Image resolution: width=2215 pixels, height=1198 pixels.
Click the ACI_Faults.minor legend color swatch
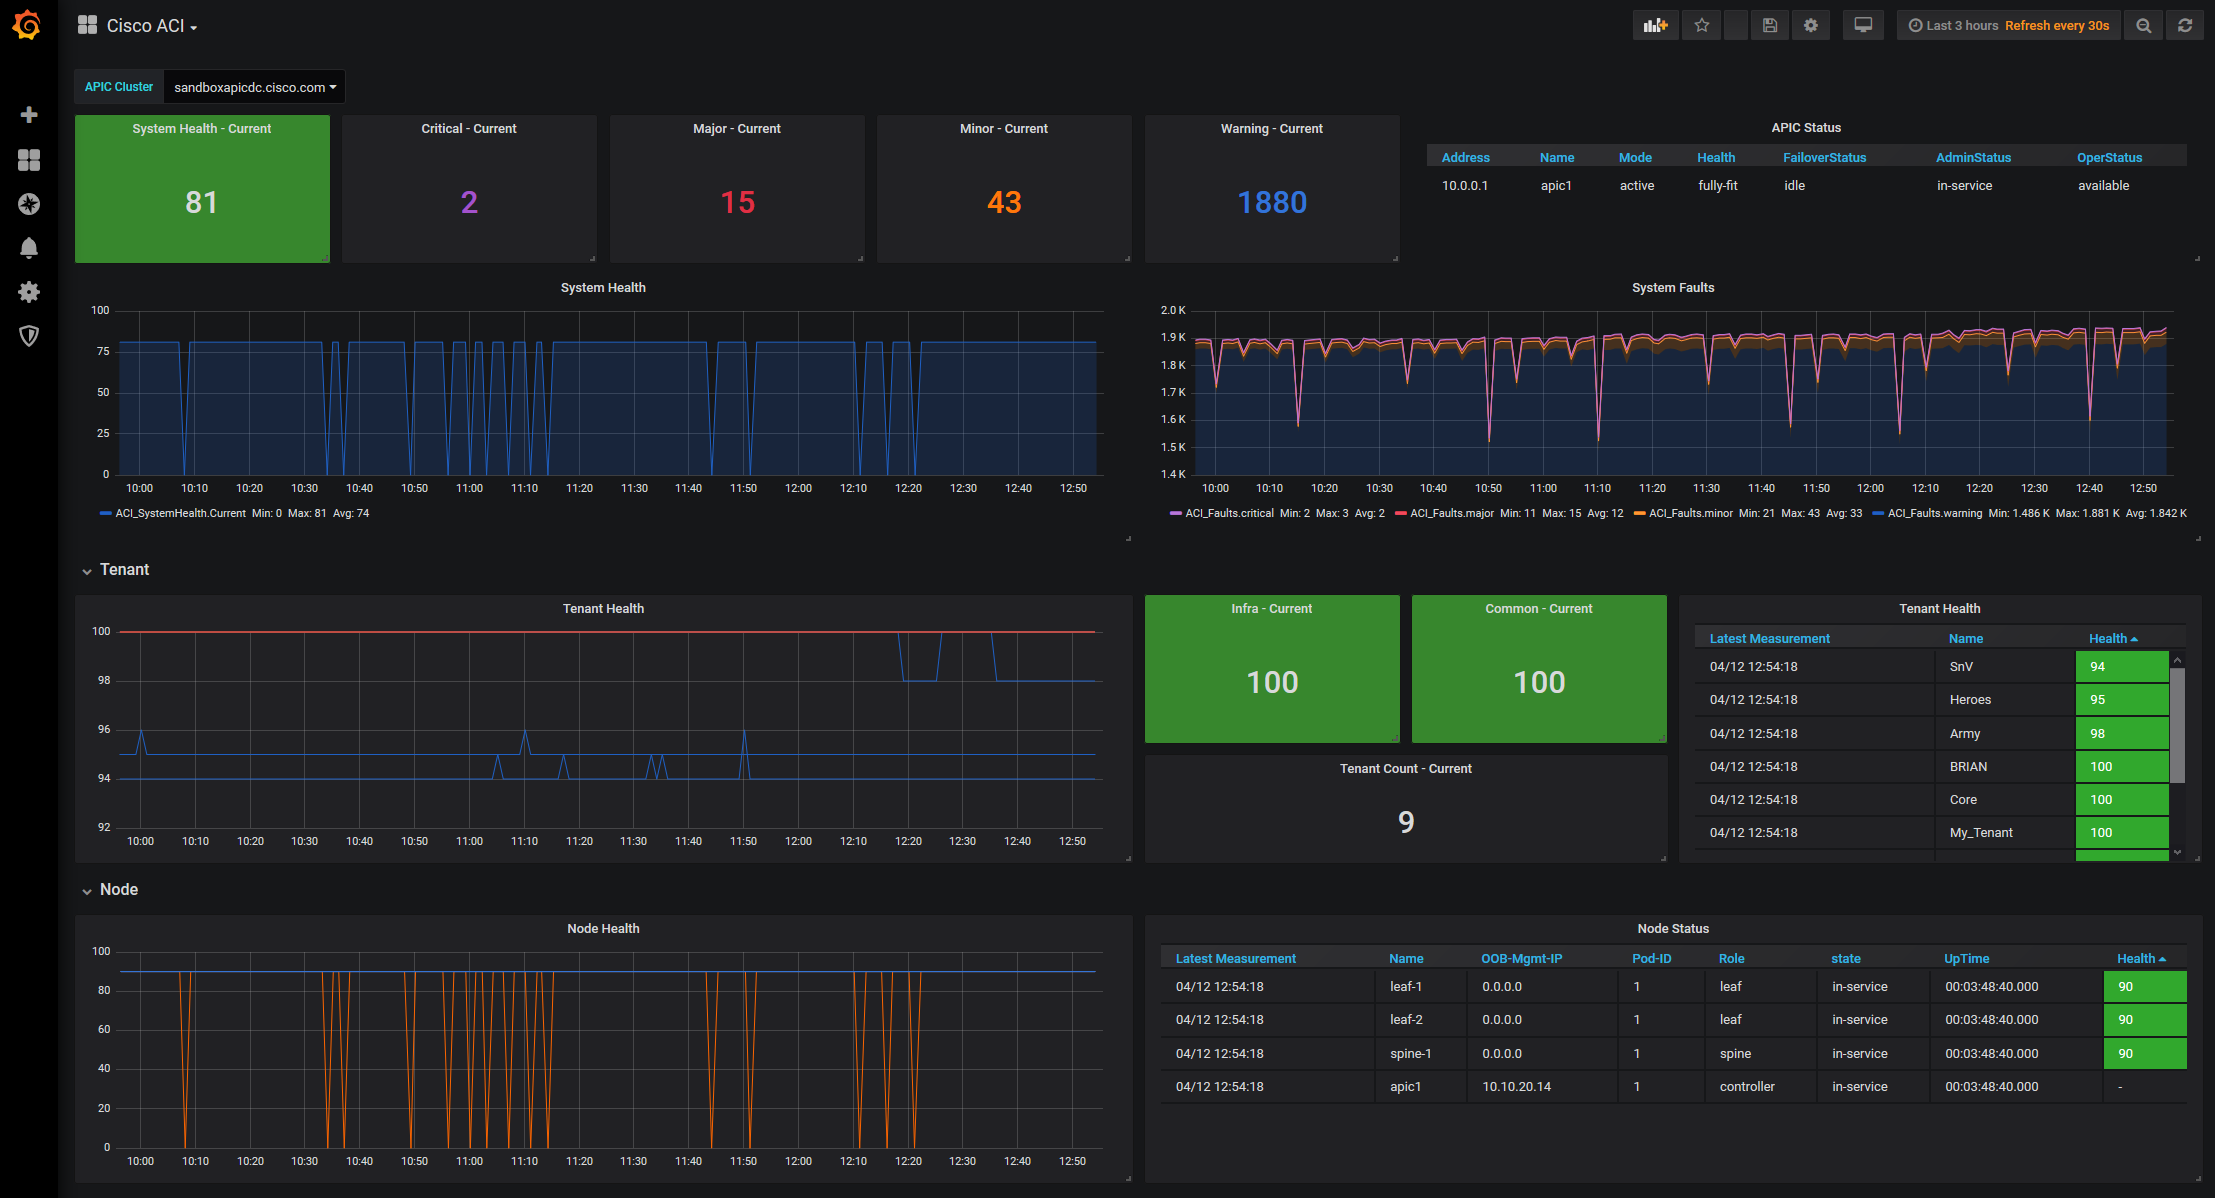tap(1639, 514)
